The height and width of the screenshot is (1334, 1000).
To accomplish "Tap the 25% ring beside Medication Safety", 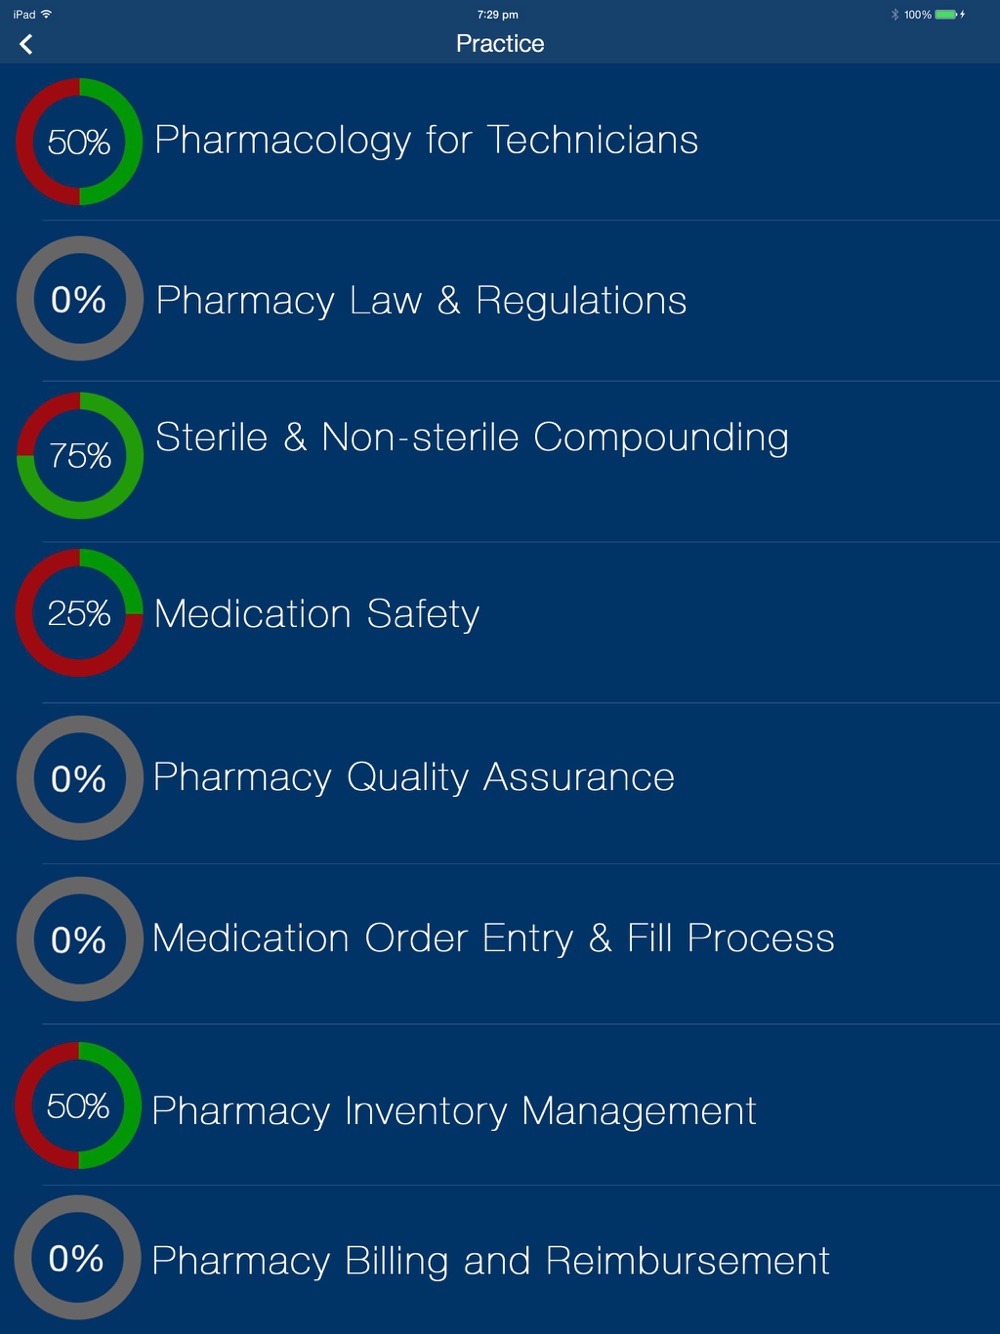I will click(x=79, y=613).
